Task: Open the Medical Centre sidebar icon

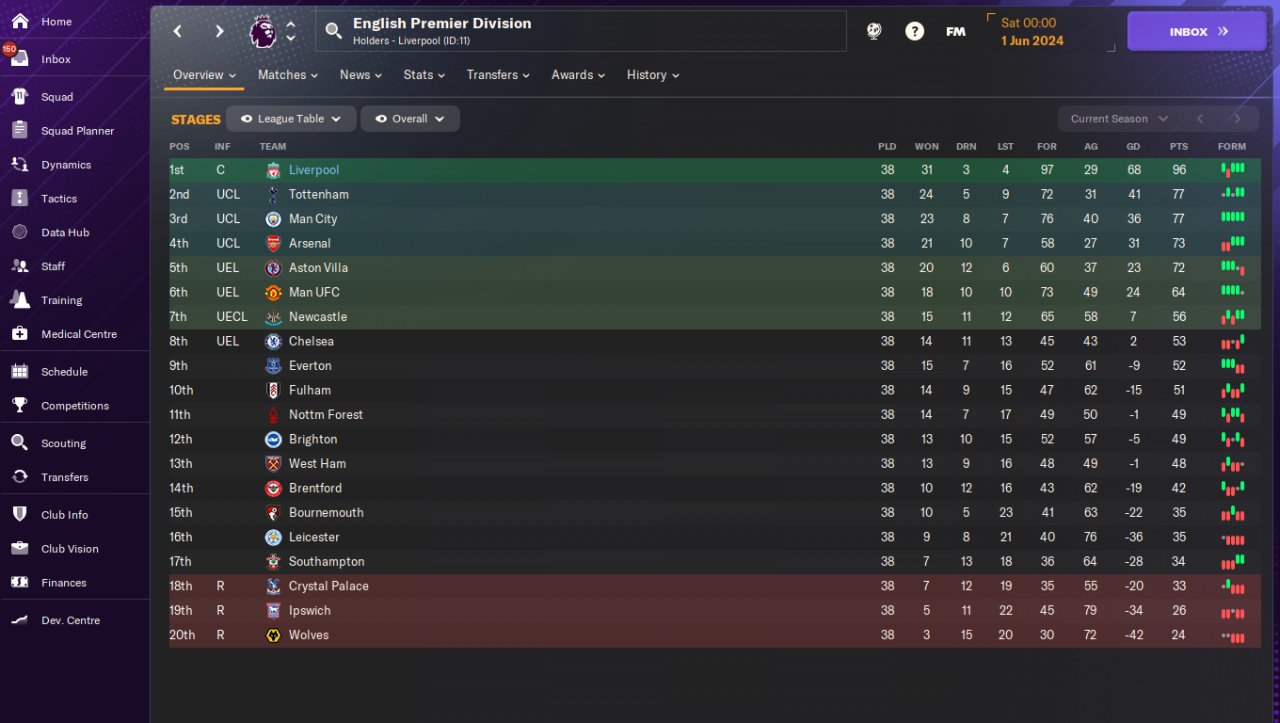Action: [19, 334]
